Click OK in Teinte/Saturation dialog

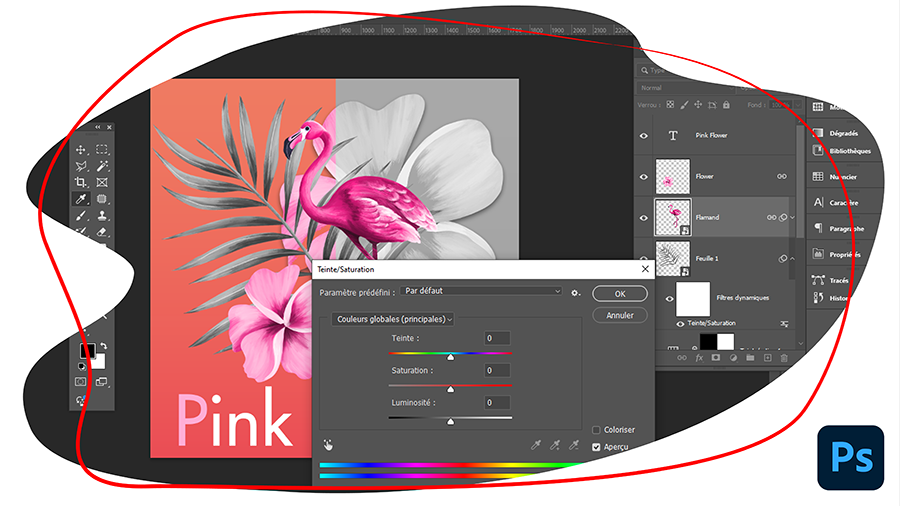click(620, 294)
